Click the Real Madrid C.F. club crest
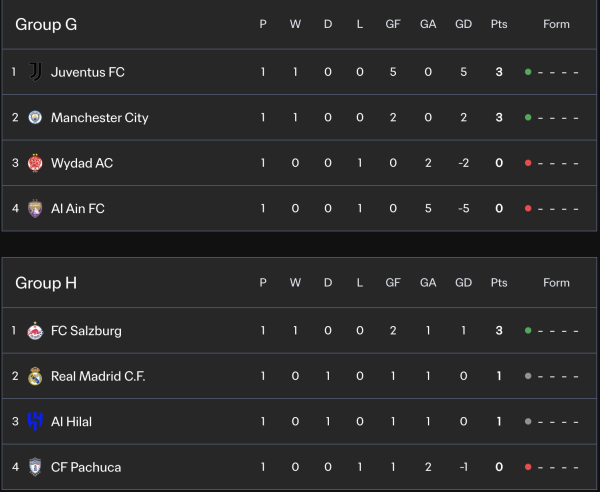The image size is (600, 492). click(x=35, y=376)
